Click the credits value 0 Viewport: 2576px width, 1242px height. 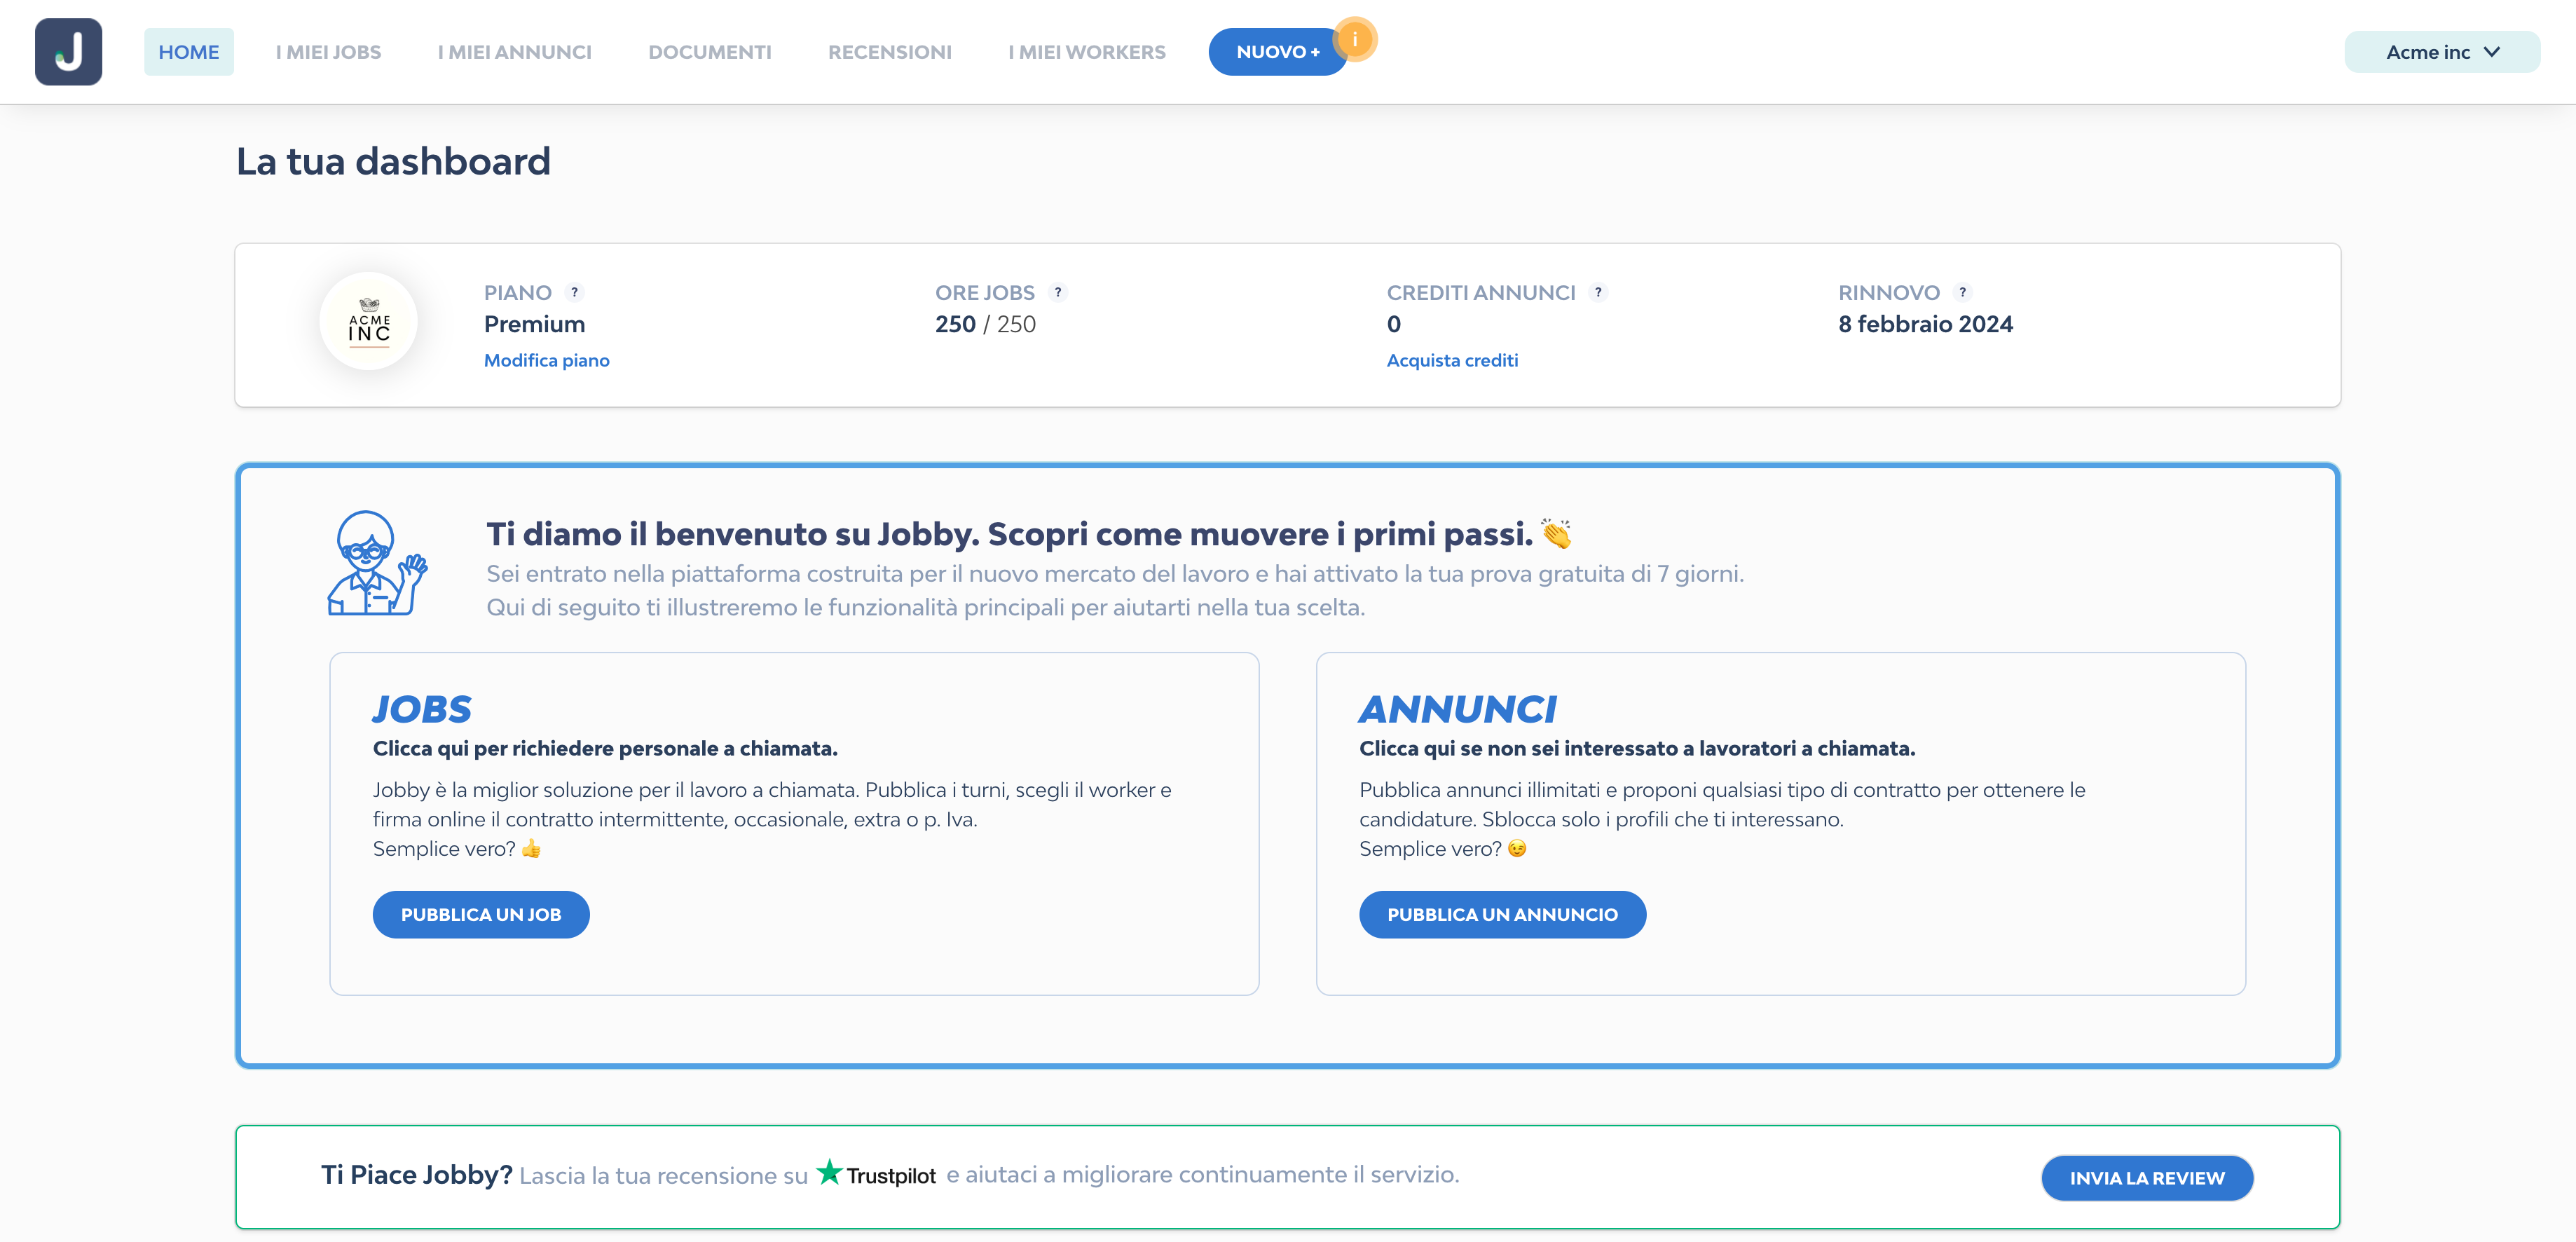pyautogui.click(x=1394, y=324)
